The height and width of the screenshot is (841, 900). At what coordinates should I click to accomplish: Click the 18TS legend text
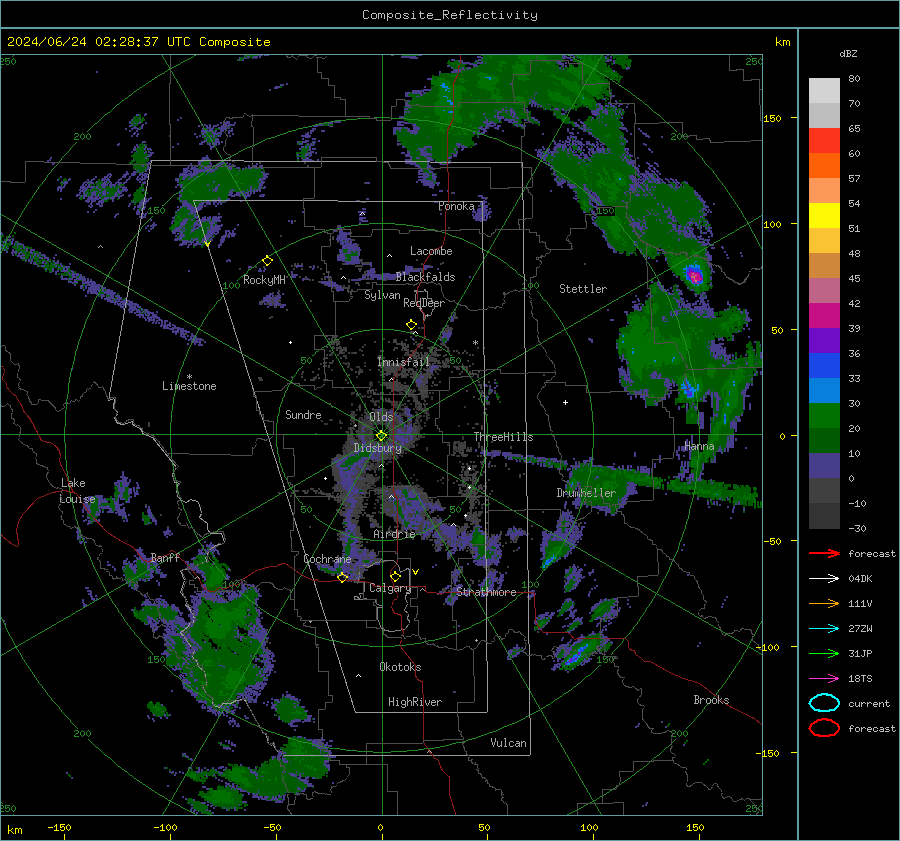860,679
